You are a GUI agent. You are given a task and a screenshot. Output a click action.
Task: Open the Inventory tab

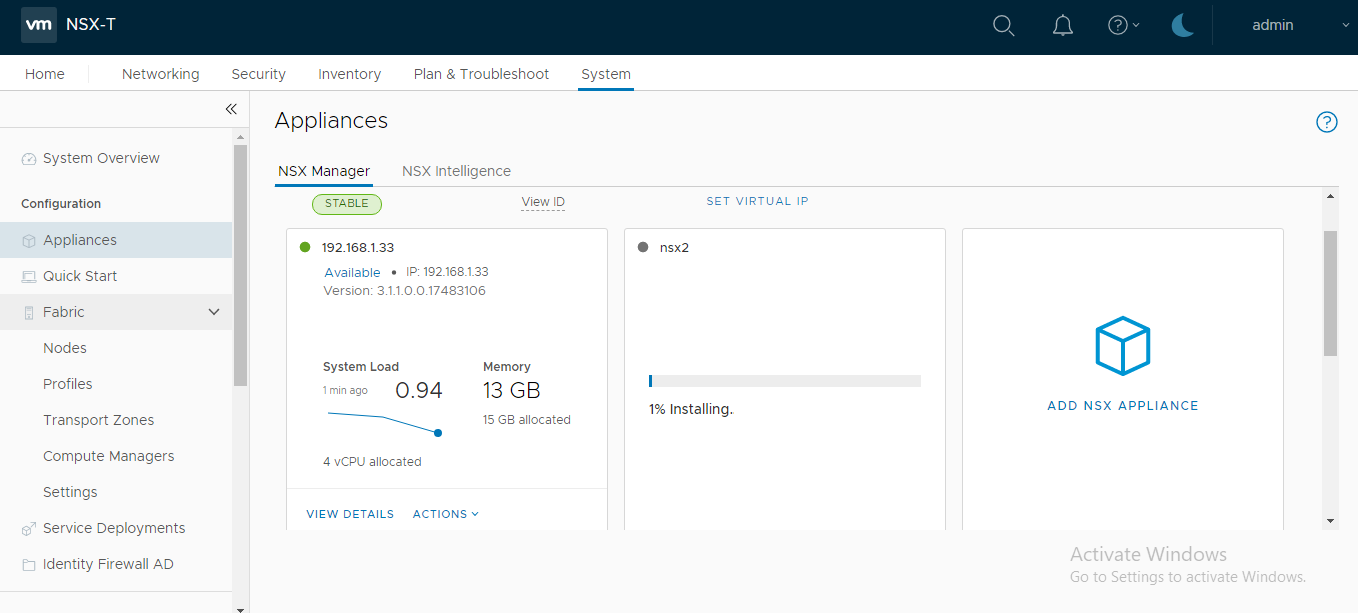(349, 74)
